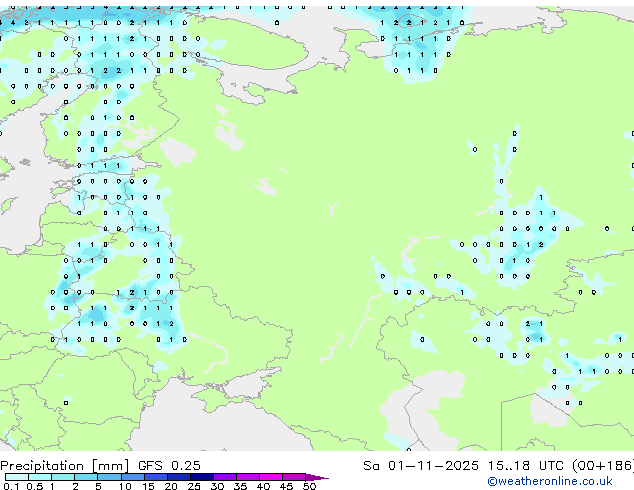Screen dimensions: 634x490
Task: Click the '10' legend scale label
Action: [125, 486]
